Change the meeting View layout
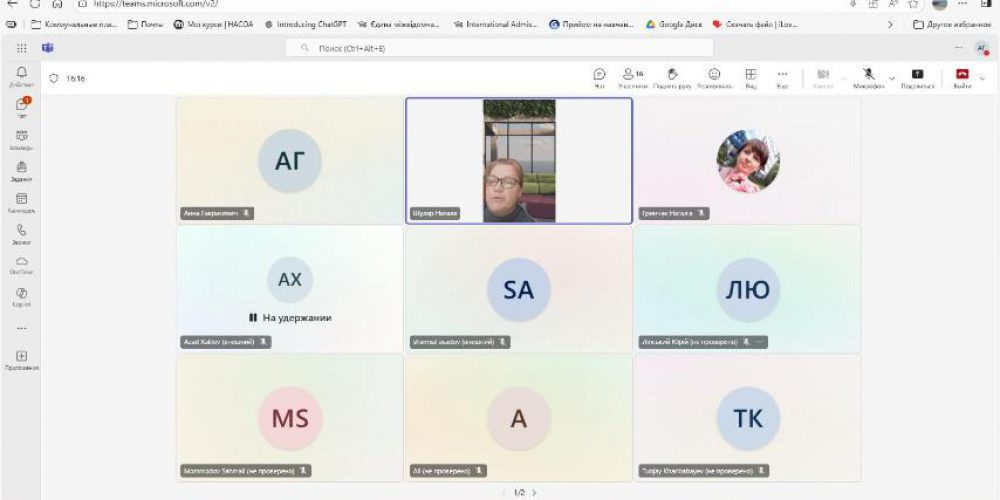1000x500 pixels. point(751,78)
